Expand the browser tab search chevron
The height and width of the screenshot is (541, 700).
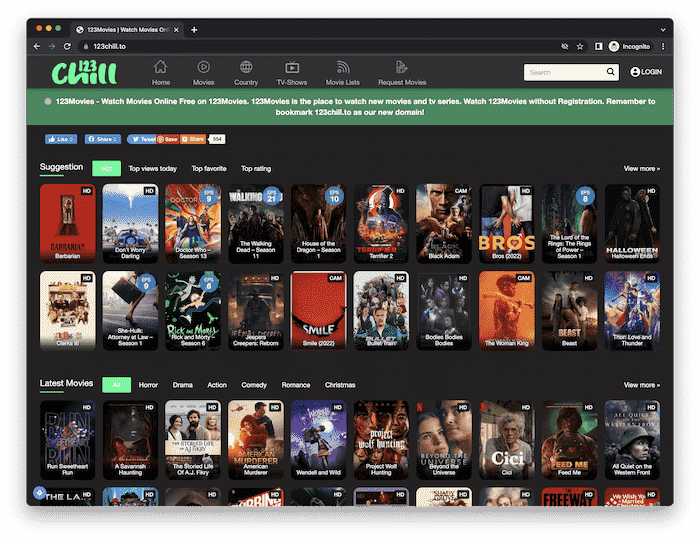663,30
